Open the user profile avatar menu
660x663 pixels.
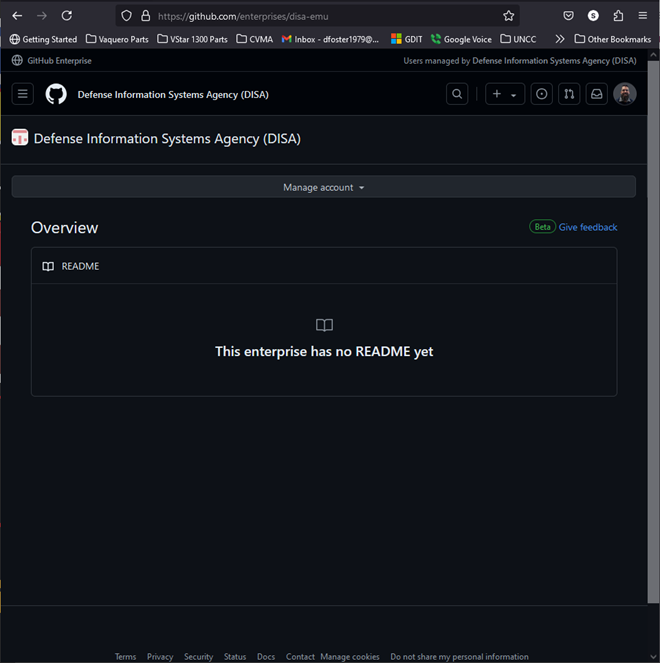click(625, 94)
